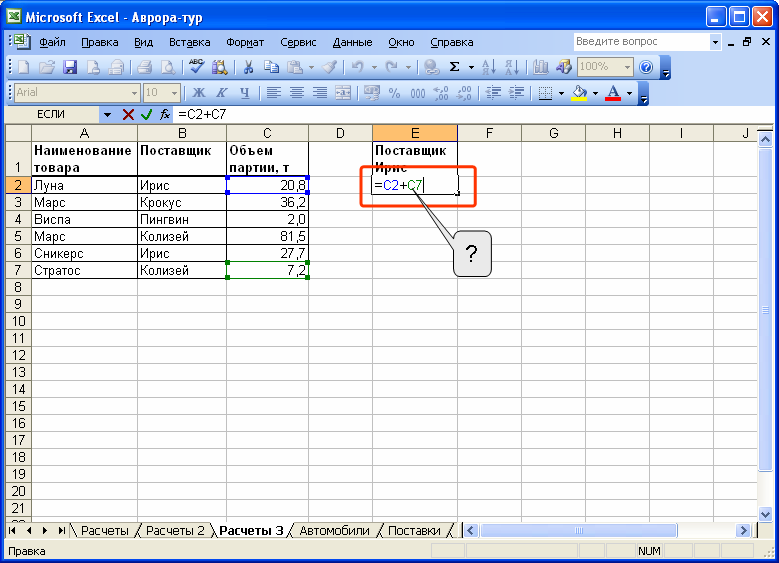Image resolution: width=779 pixels, height=563 pixels.
Task: Click in the formula bar text =C2+C7
Action: point(202,115)
